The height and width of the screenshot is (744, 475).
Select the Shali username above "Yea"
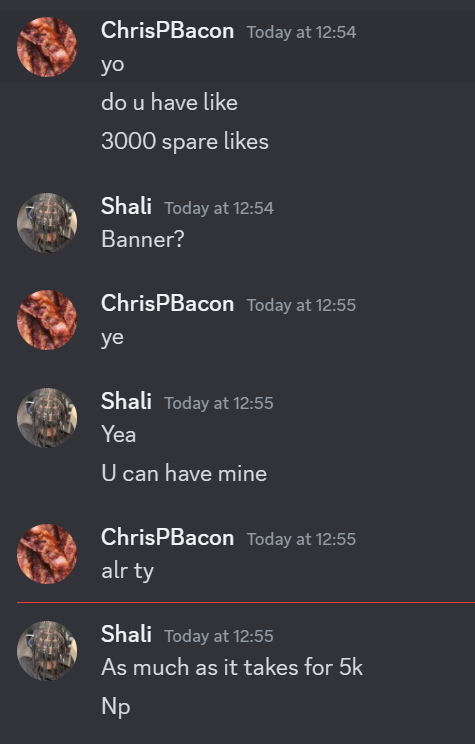(126, 401)
